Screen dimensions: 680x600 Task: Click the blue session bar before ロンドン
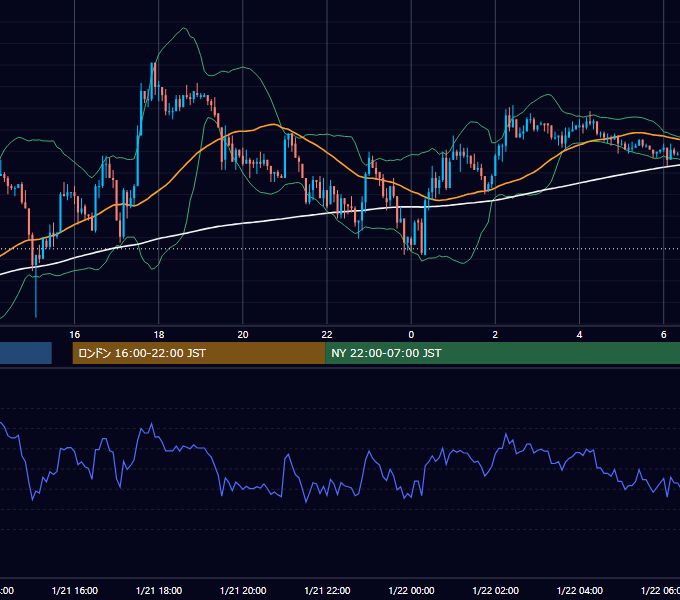(26, 353)
